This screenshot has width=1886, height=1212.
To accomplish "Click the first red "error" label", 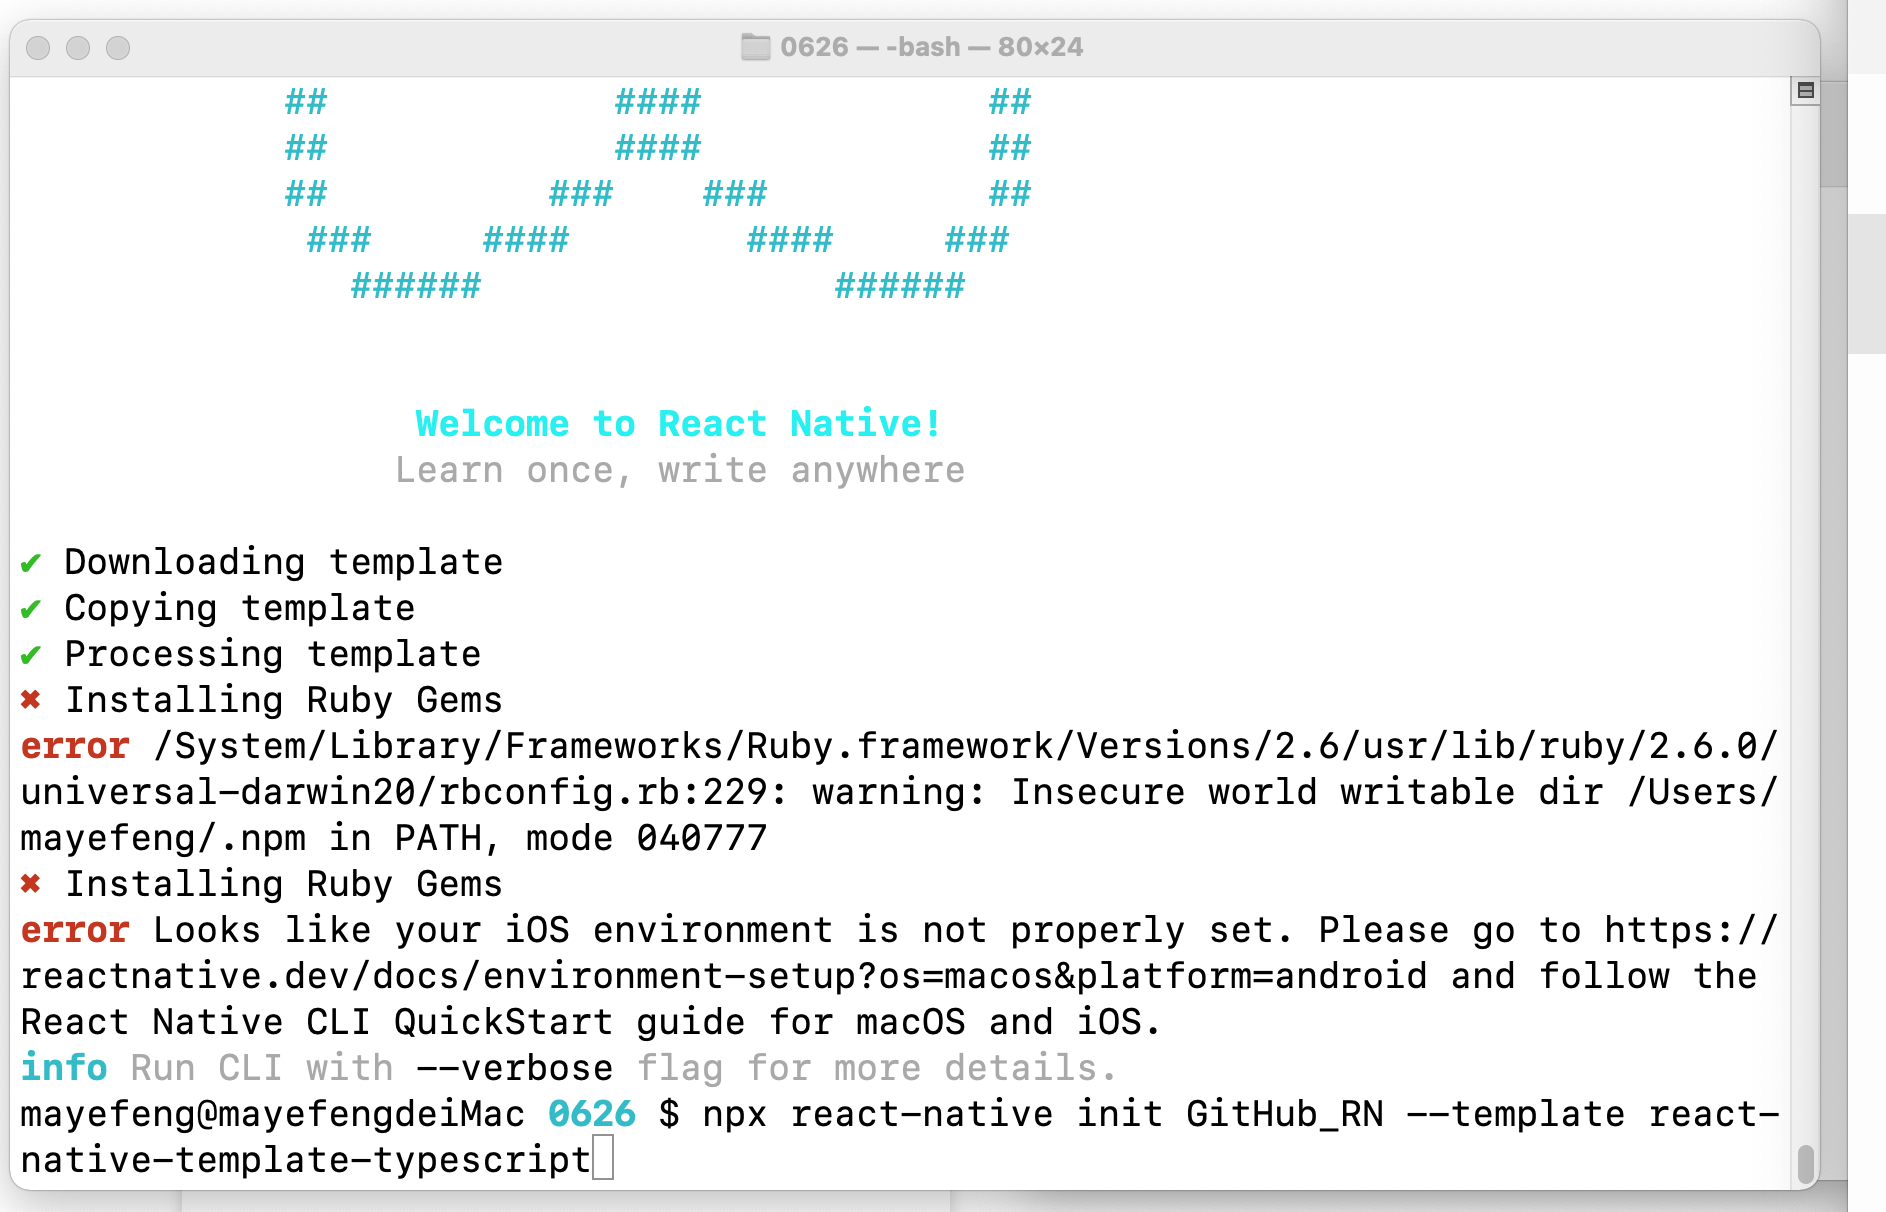I will pyautogui.click(x=75, y=746).
